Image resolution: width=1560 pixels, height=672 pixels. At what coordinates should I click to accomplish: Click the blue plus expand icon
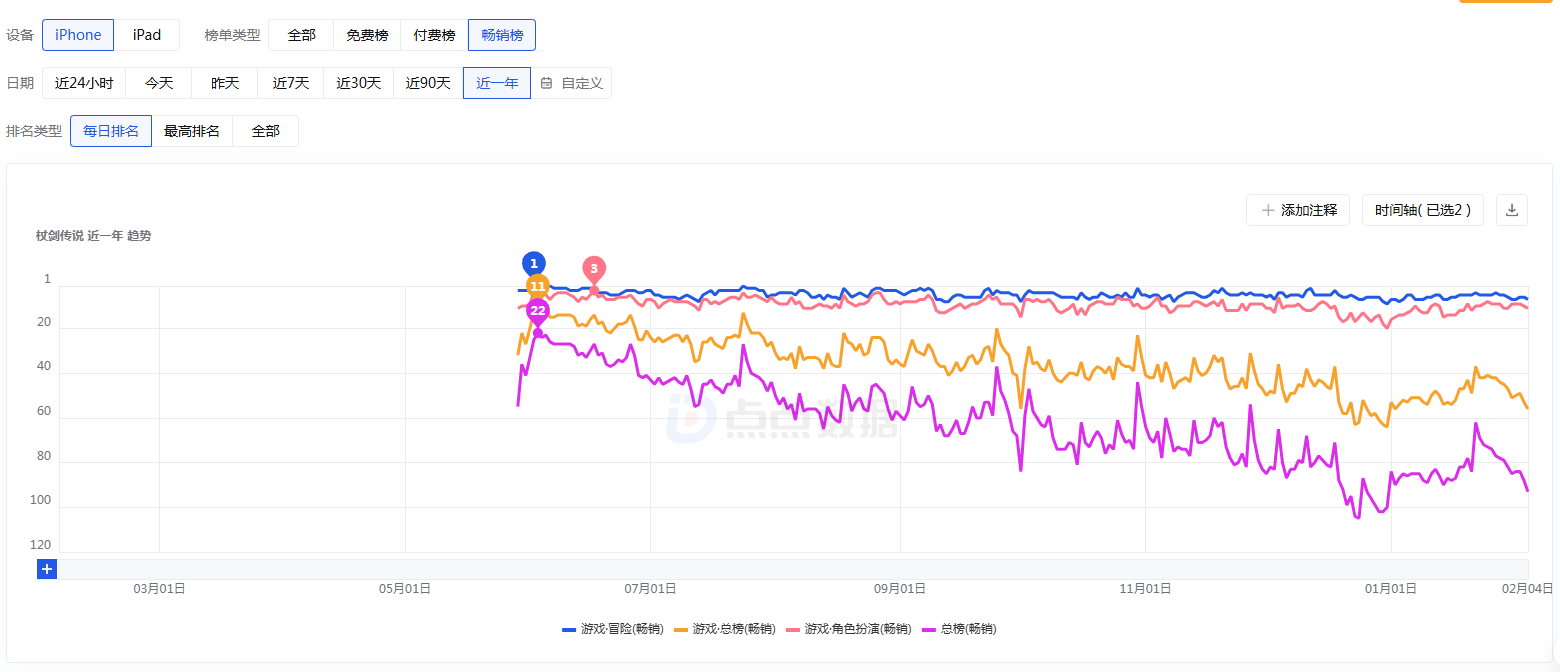(x=47, y=569)
